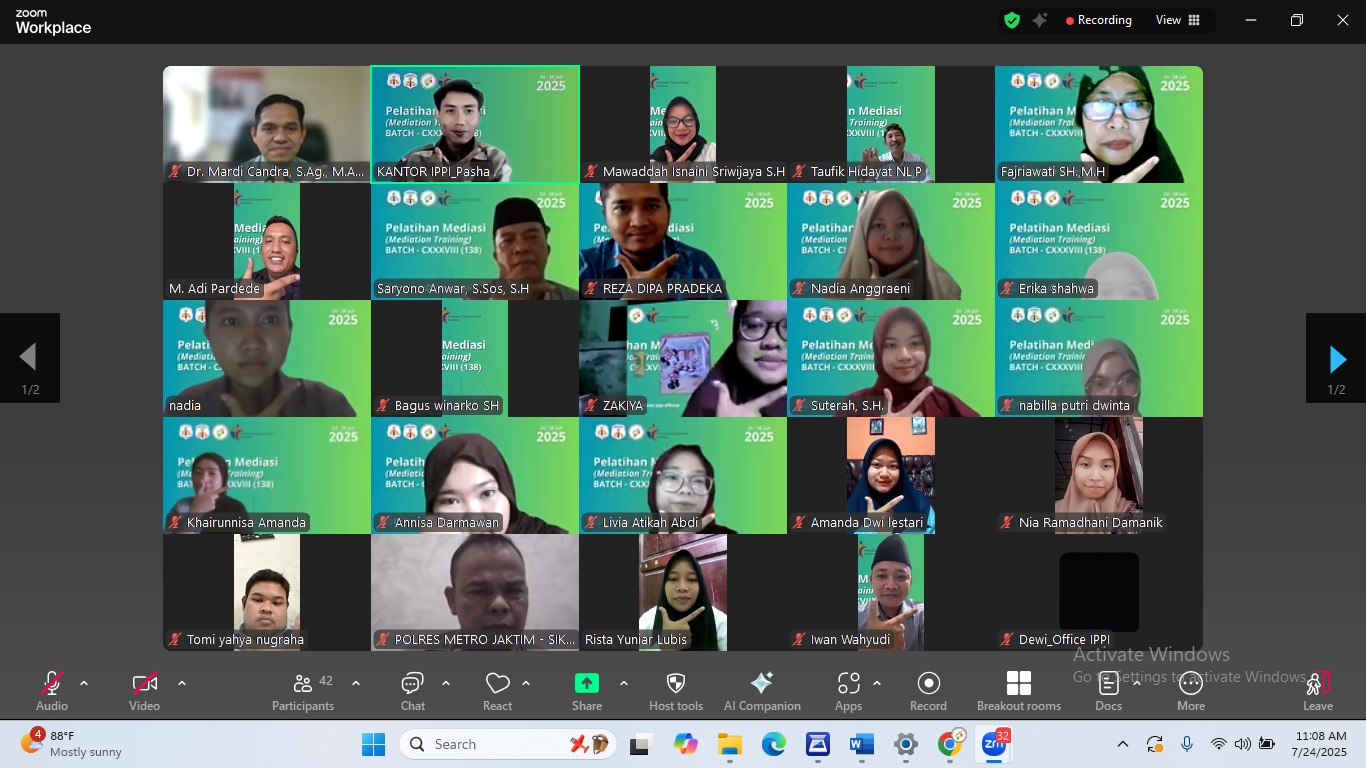Click the encryption shield icon
Image resolution: width=1366 pixels, height=768 pixels.
click(1012, 20)
